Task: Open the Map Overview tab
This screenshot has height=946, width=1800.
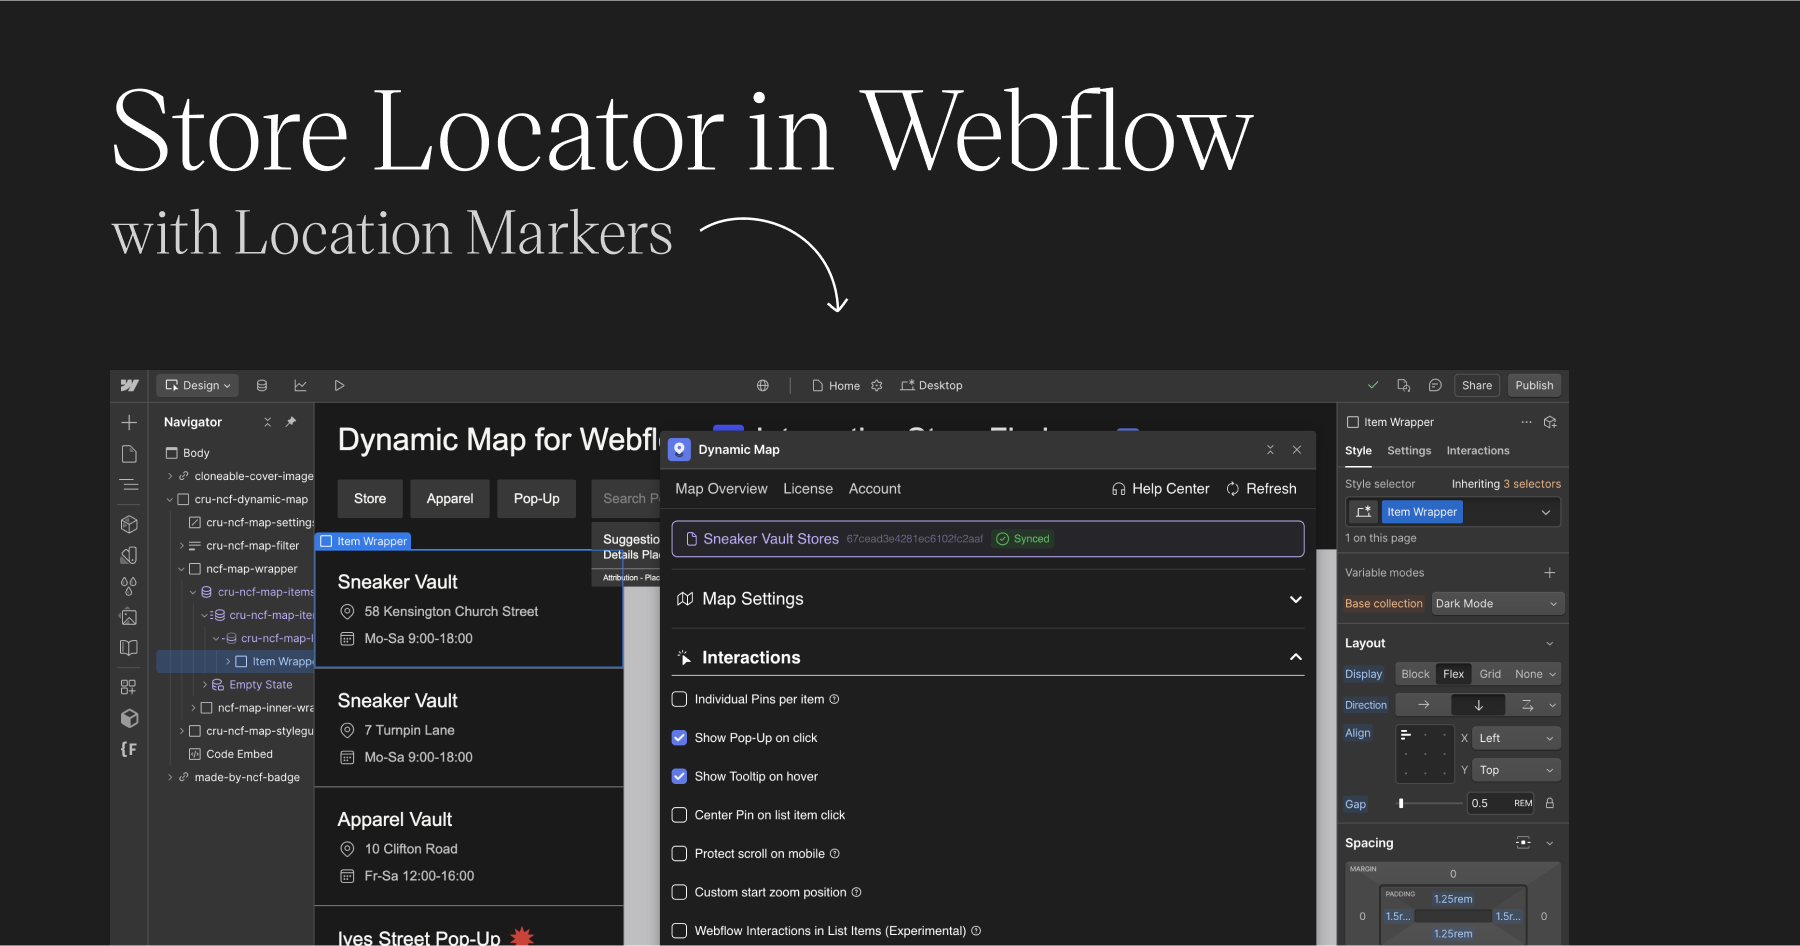Action: click(721, 489)
